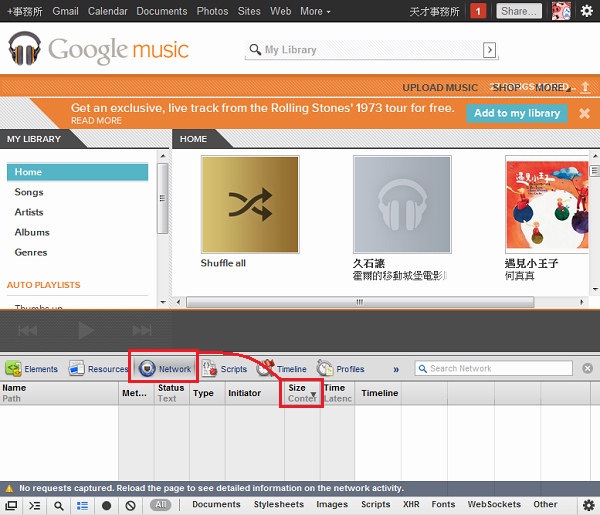Click Add to my library button

pos(517,113)
